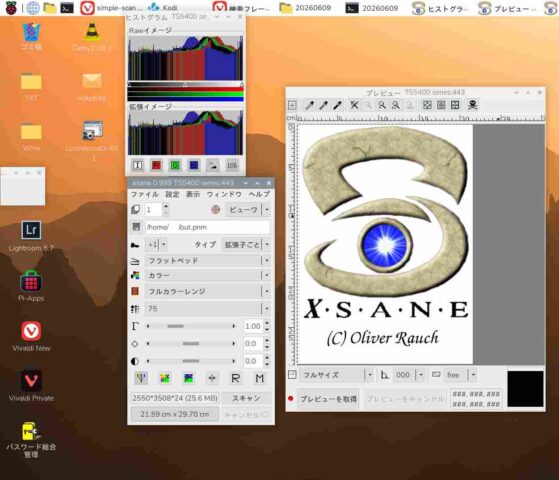
Task: Click the auto-enhancement trident icon in Xsane
Action: (141, 378)
